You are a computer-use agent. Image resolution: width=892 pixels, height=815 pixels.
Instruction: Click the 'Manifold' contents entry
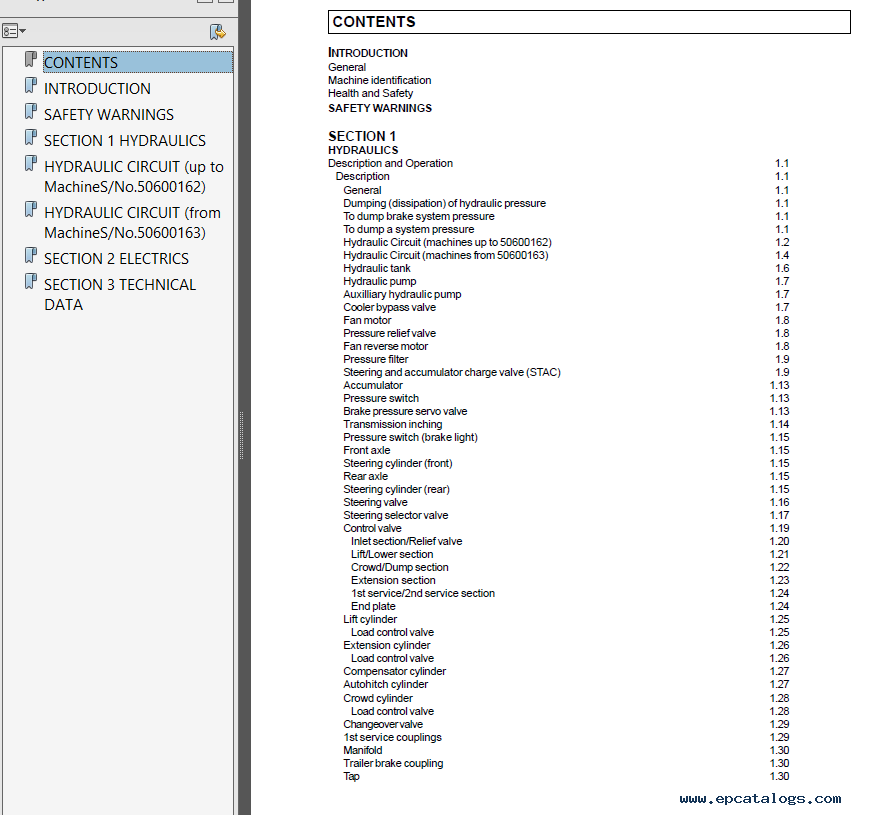point(362,751)
